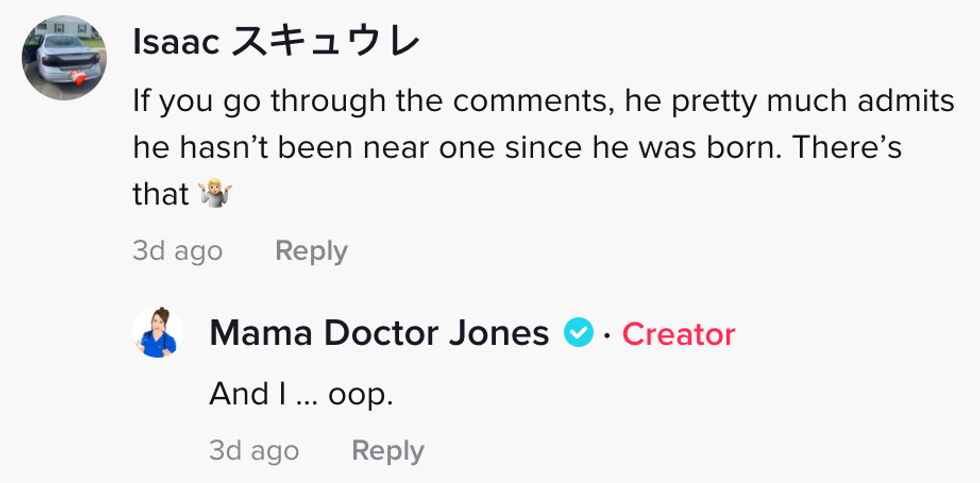This screenshot has width=980, height=483.
Task: Open Mama Doctor Jones profile name
Action: point(379,333)
